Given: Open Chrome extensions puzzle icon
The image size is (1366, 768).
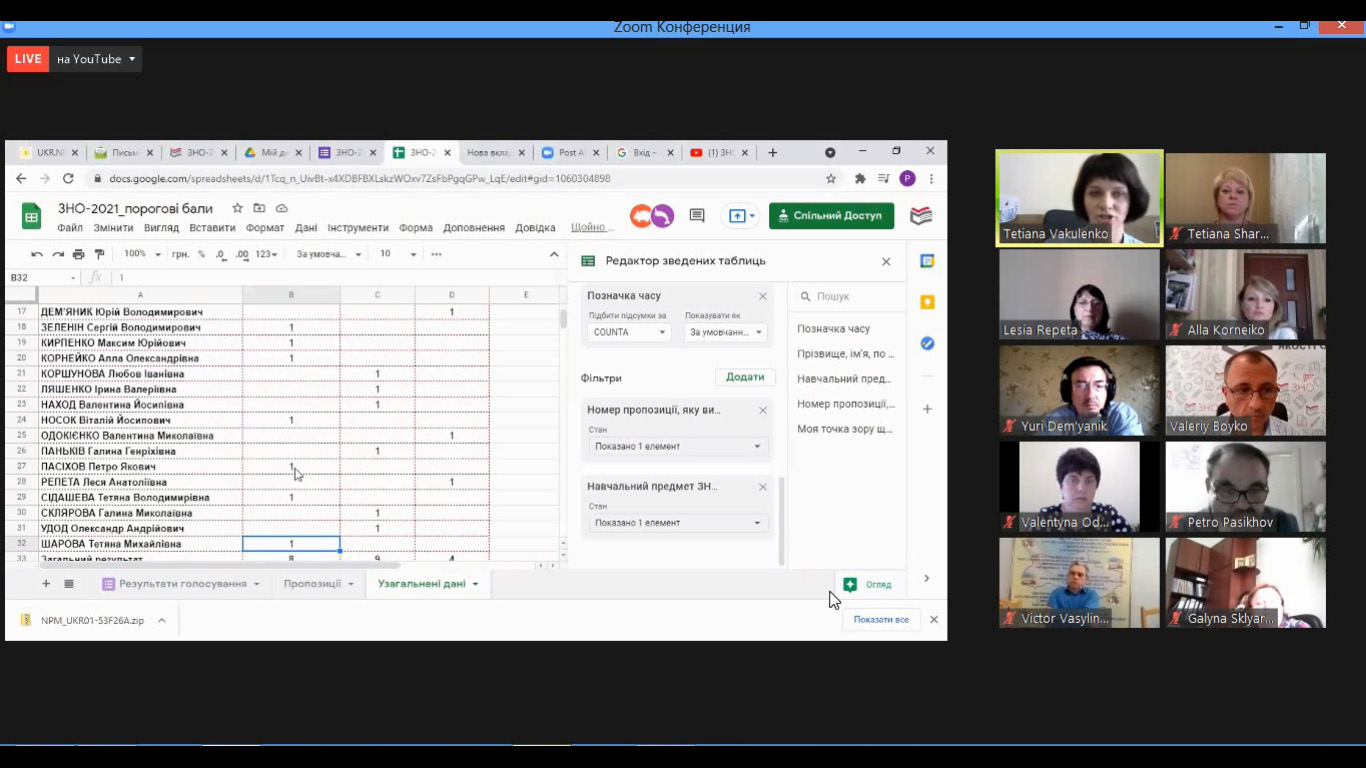Looking at the screenshot, I should point(859,179).
